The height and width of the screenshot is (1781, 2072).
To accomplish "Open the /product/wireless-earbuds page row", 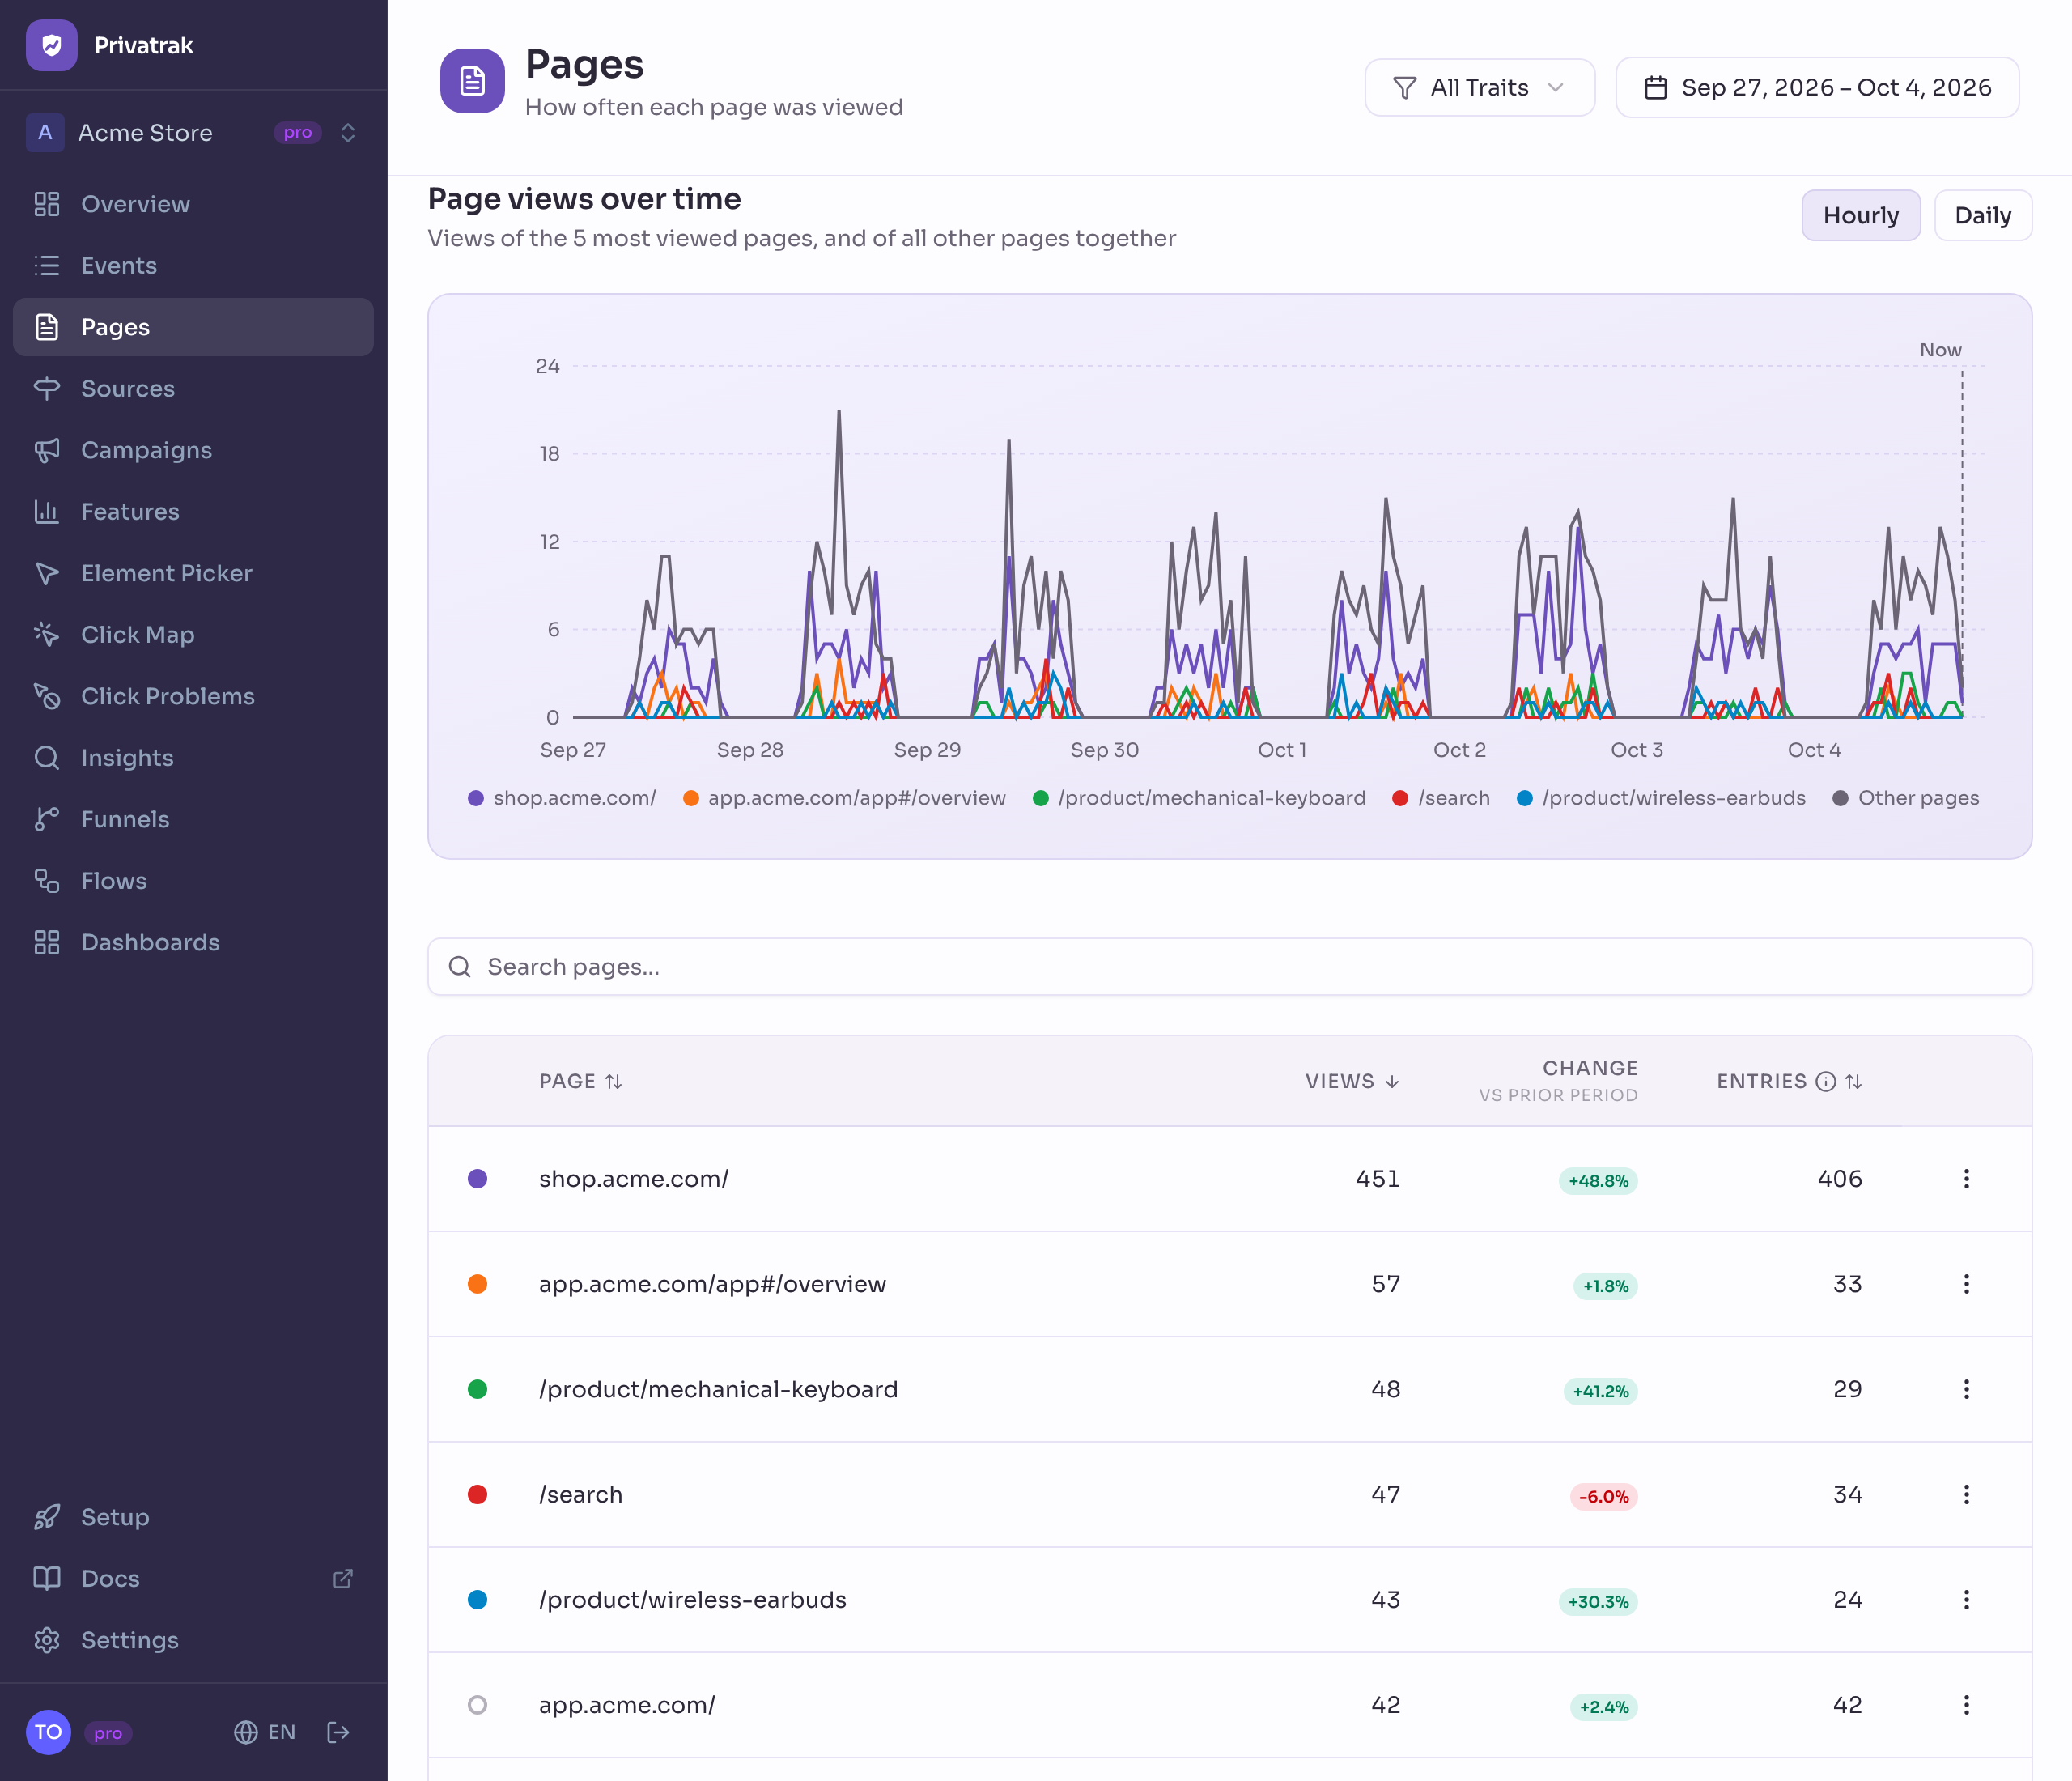I will point(1229,1600).
